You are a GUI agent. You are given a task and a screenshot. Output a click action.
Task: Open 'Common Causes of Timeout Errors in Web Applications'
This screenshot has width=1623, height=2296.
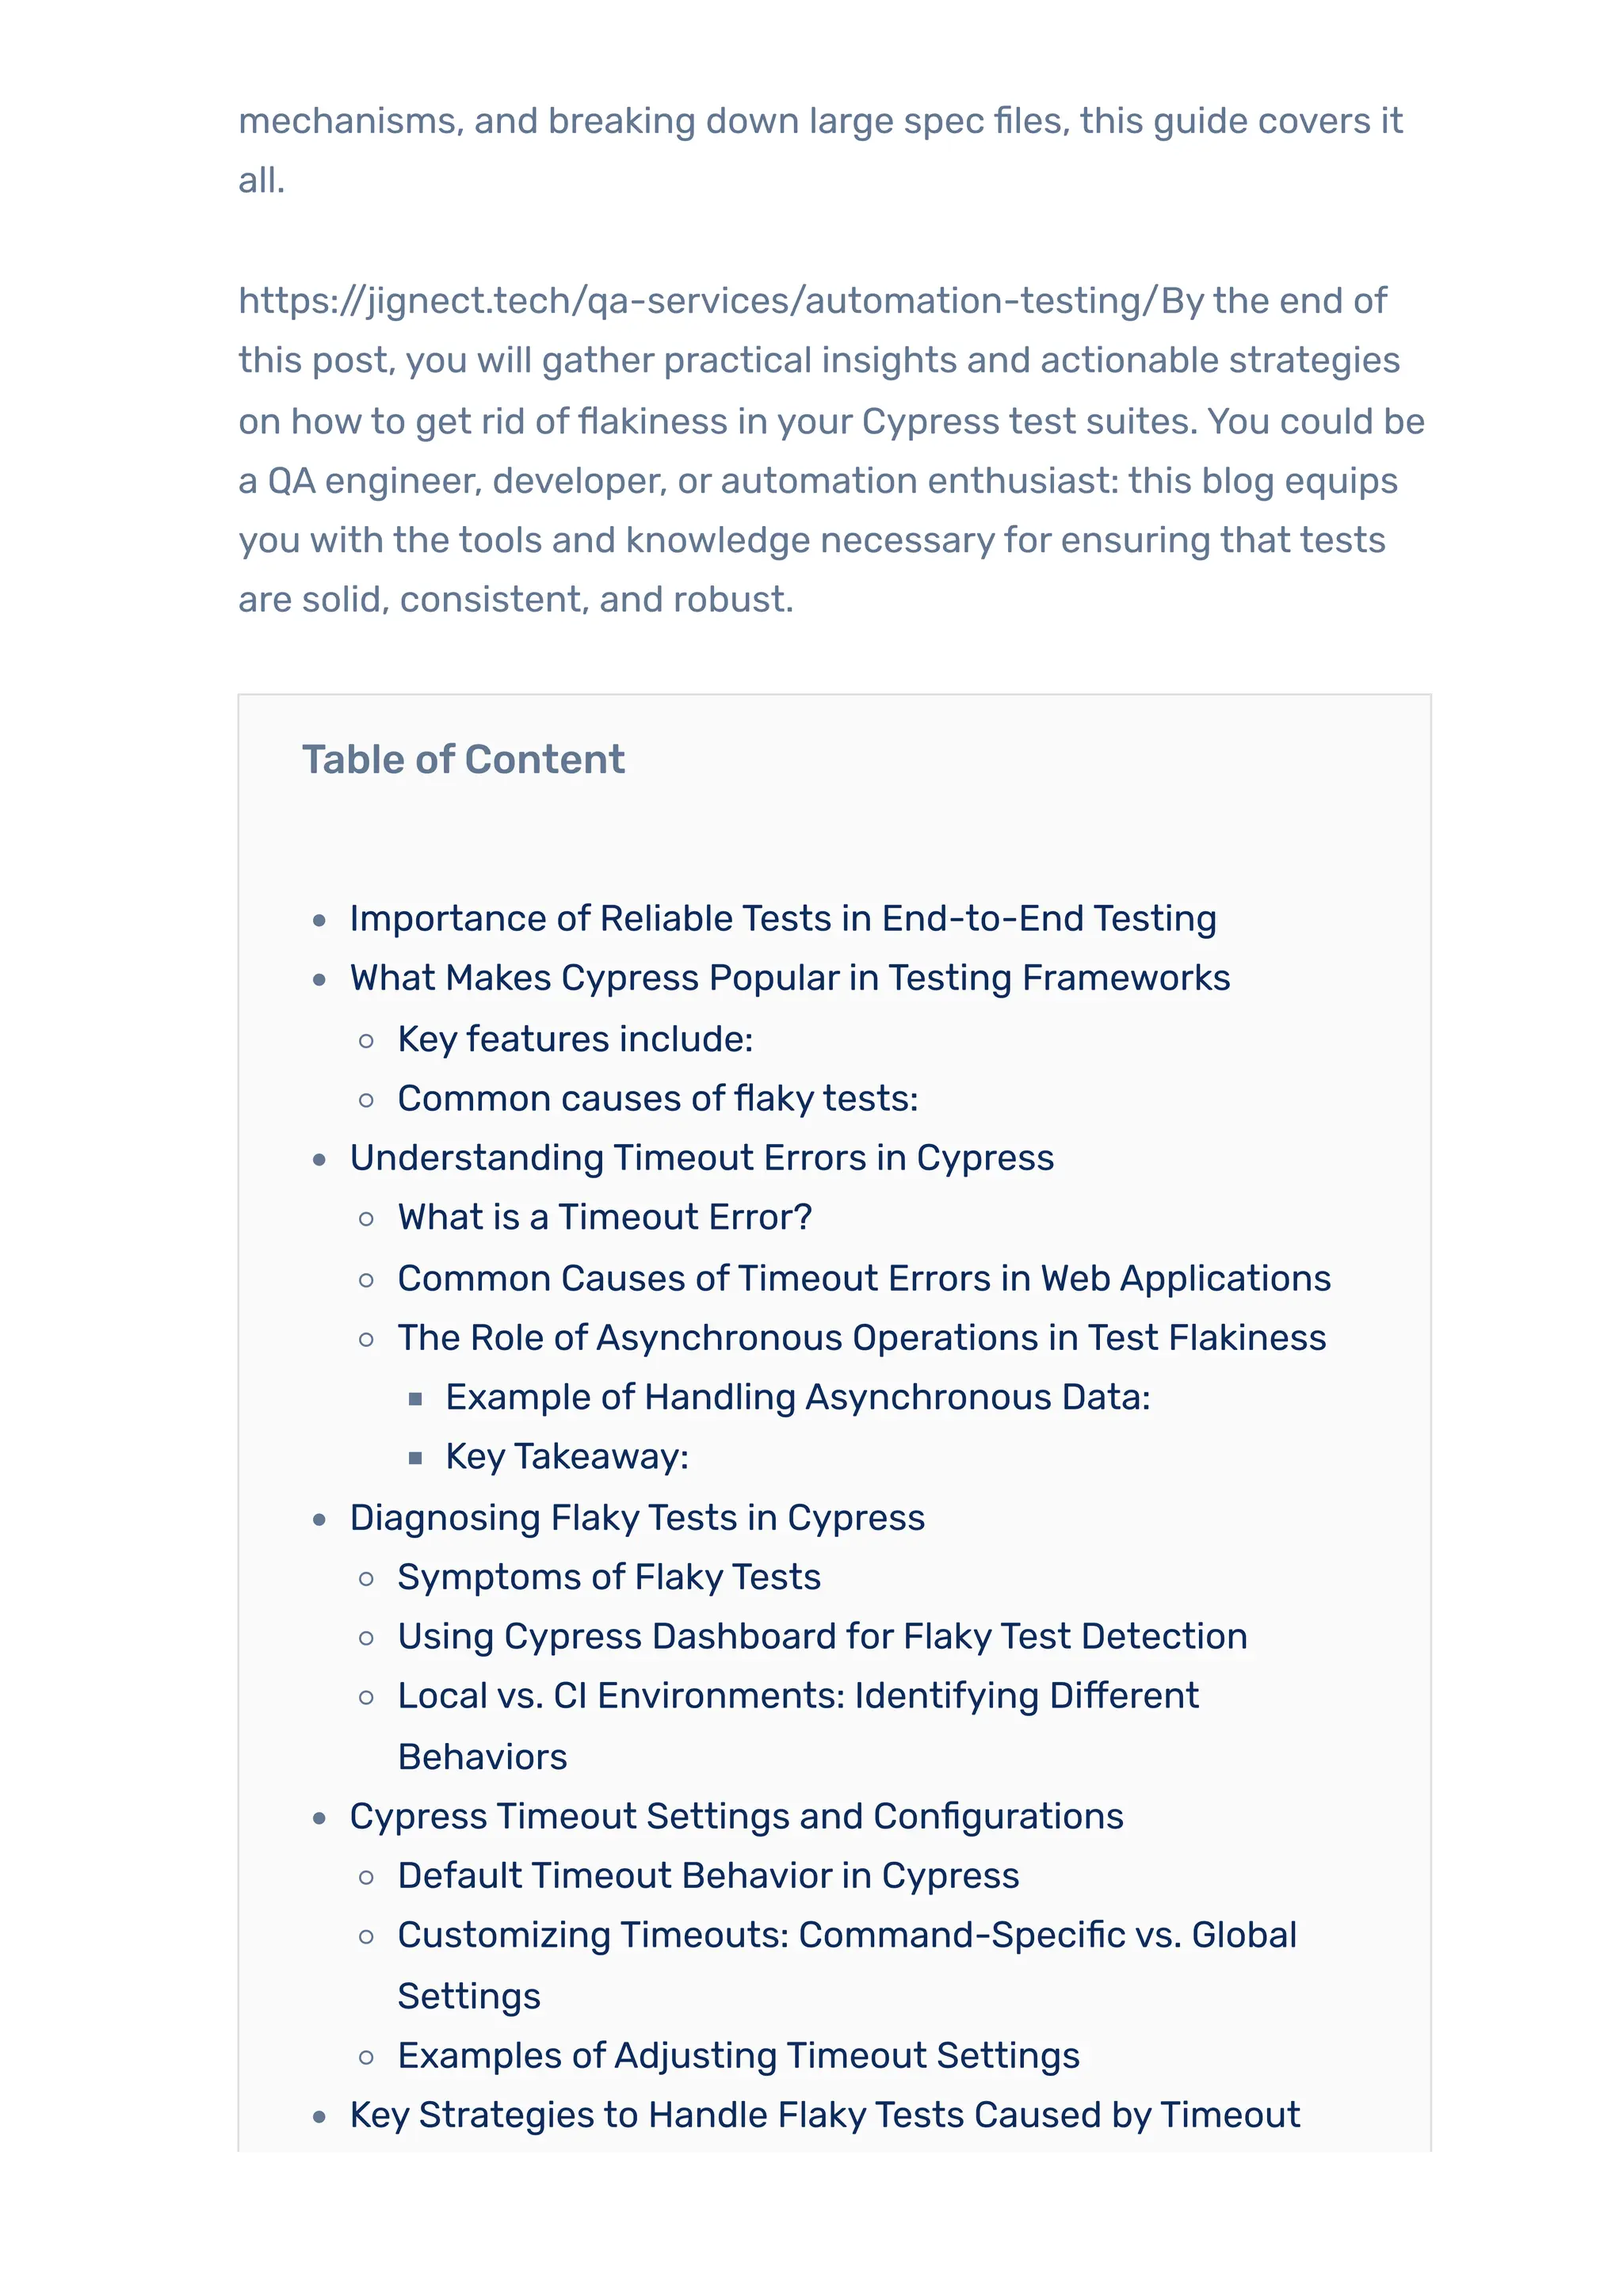[x=864, y=1278]
